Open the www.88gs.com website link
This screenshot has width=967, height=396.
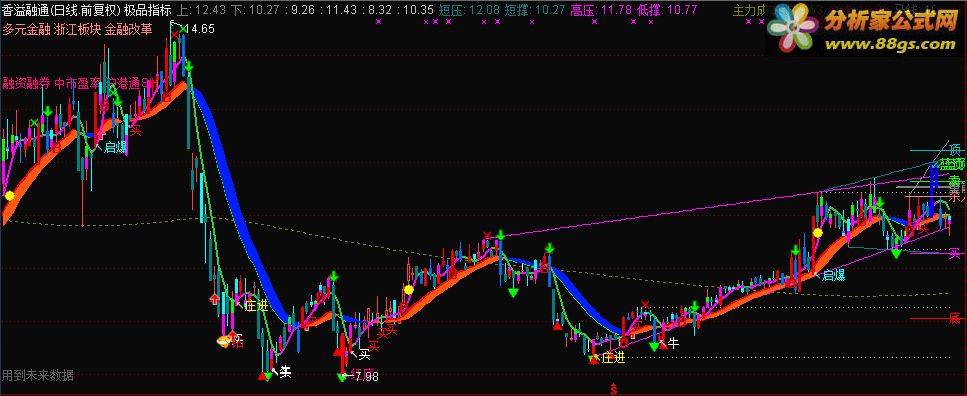pyautogui.click(x=890, y=44)
